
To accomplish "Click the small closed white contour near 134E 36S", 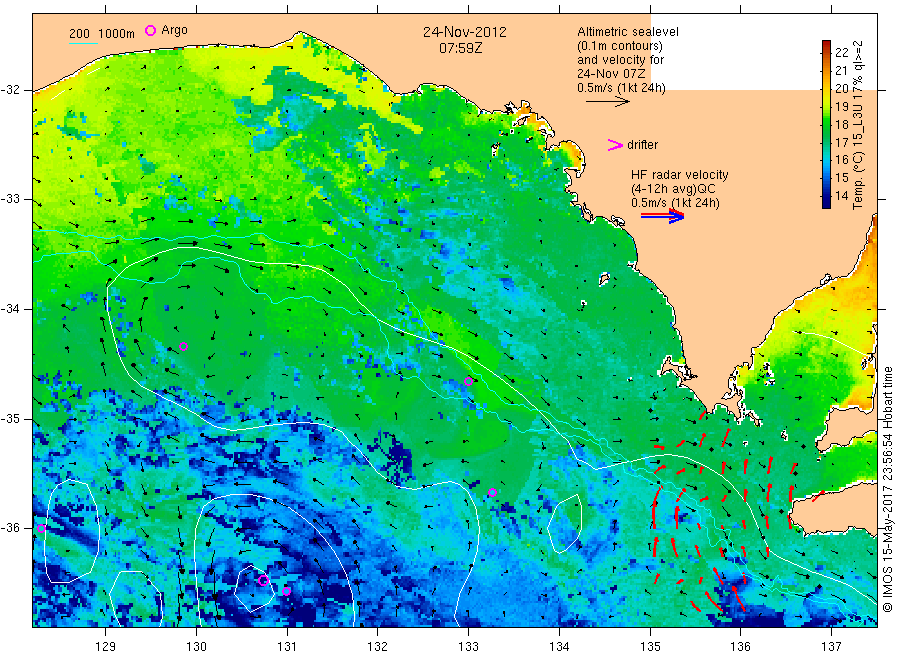I will (565, 523).
